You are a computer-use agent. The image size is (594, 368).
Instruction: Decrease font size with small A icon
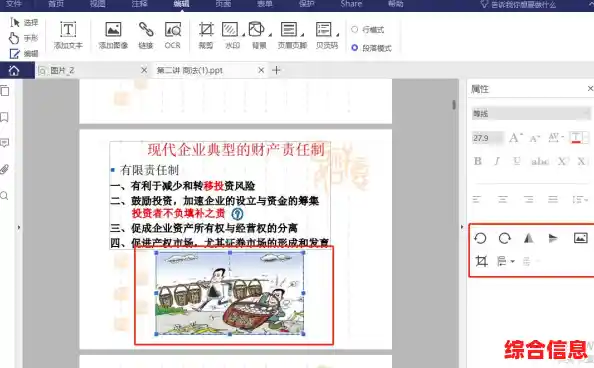point(535,138)
